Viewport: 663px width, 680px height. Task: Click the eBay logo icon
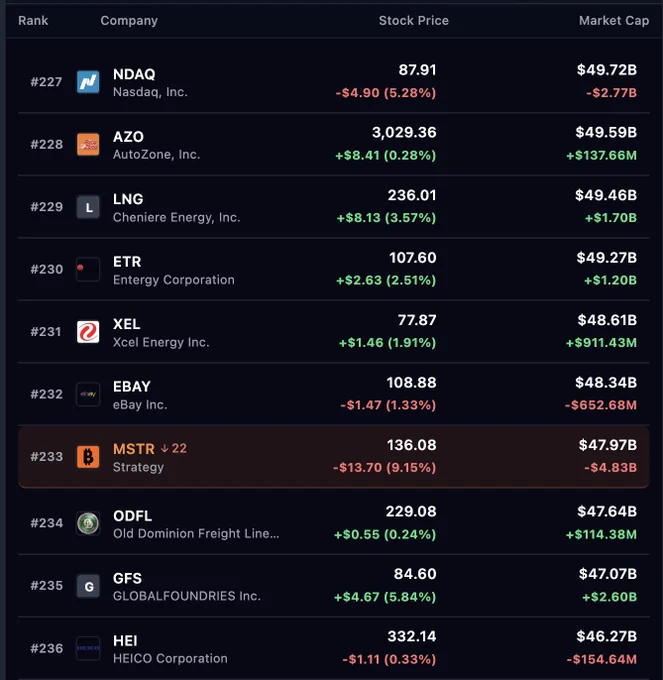click(x=88, y=394)
